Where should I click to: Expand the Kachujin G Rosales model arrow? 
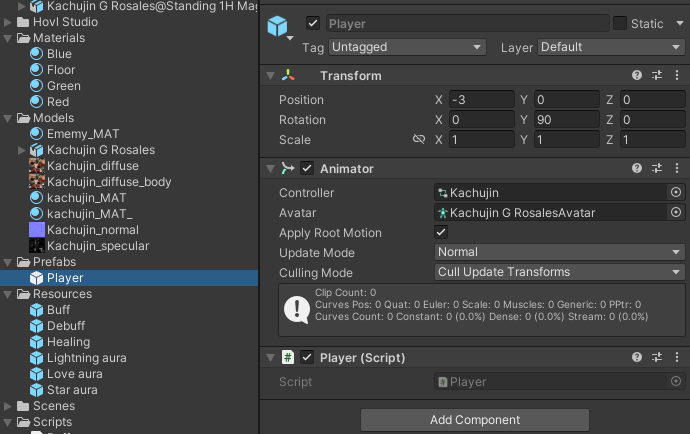pyautogui.click(x=21, y=150)
